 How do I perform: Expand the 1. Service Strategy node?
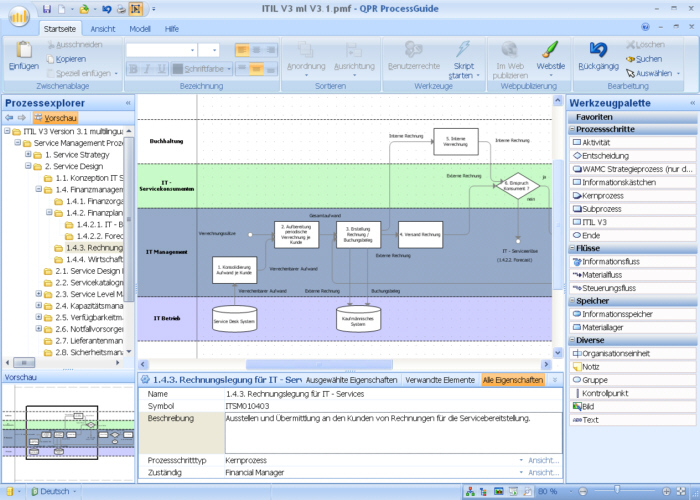click(x=28, y=154)
